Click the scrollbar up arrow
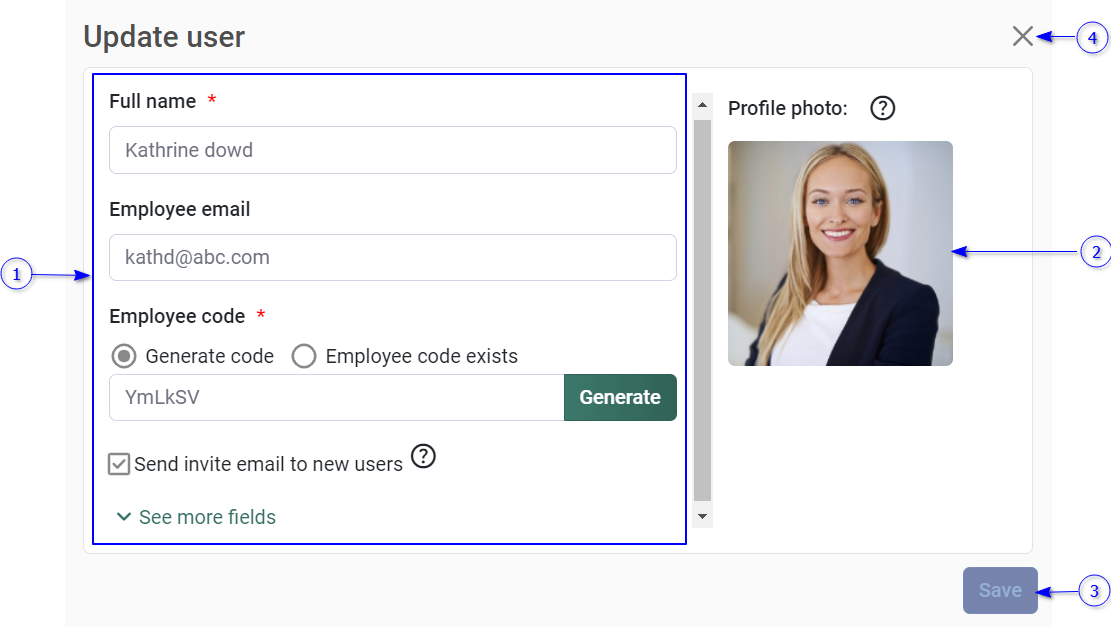This screenshot has height=629, width=1111. pyautogui.click(x=702, y=105)
